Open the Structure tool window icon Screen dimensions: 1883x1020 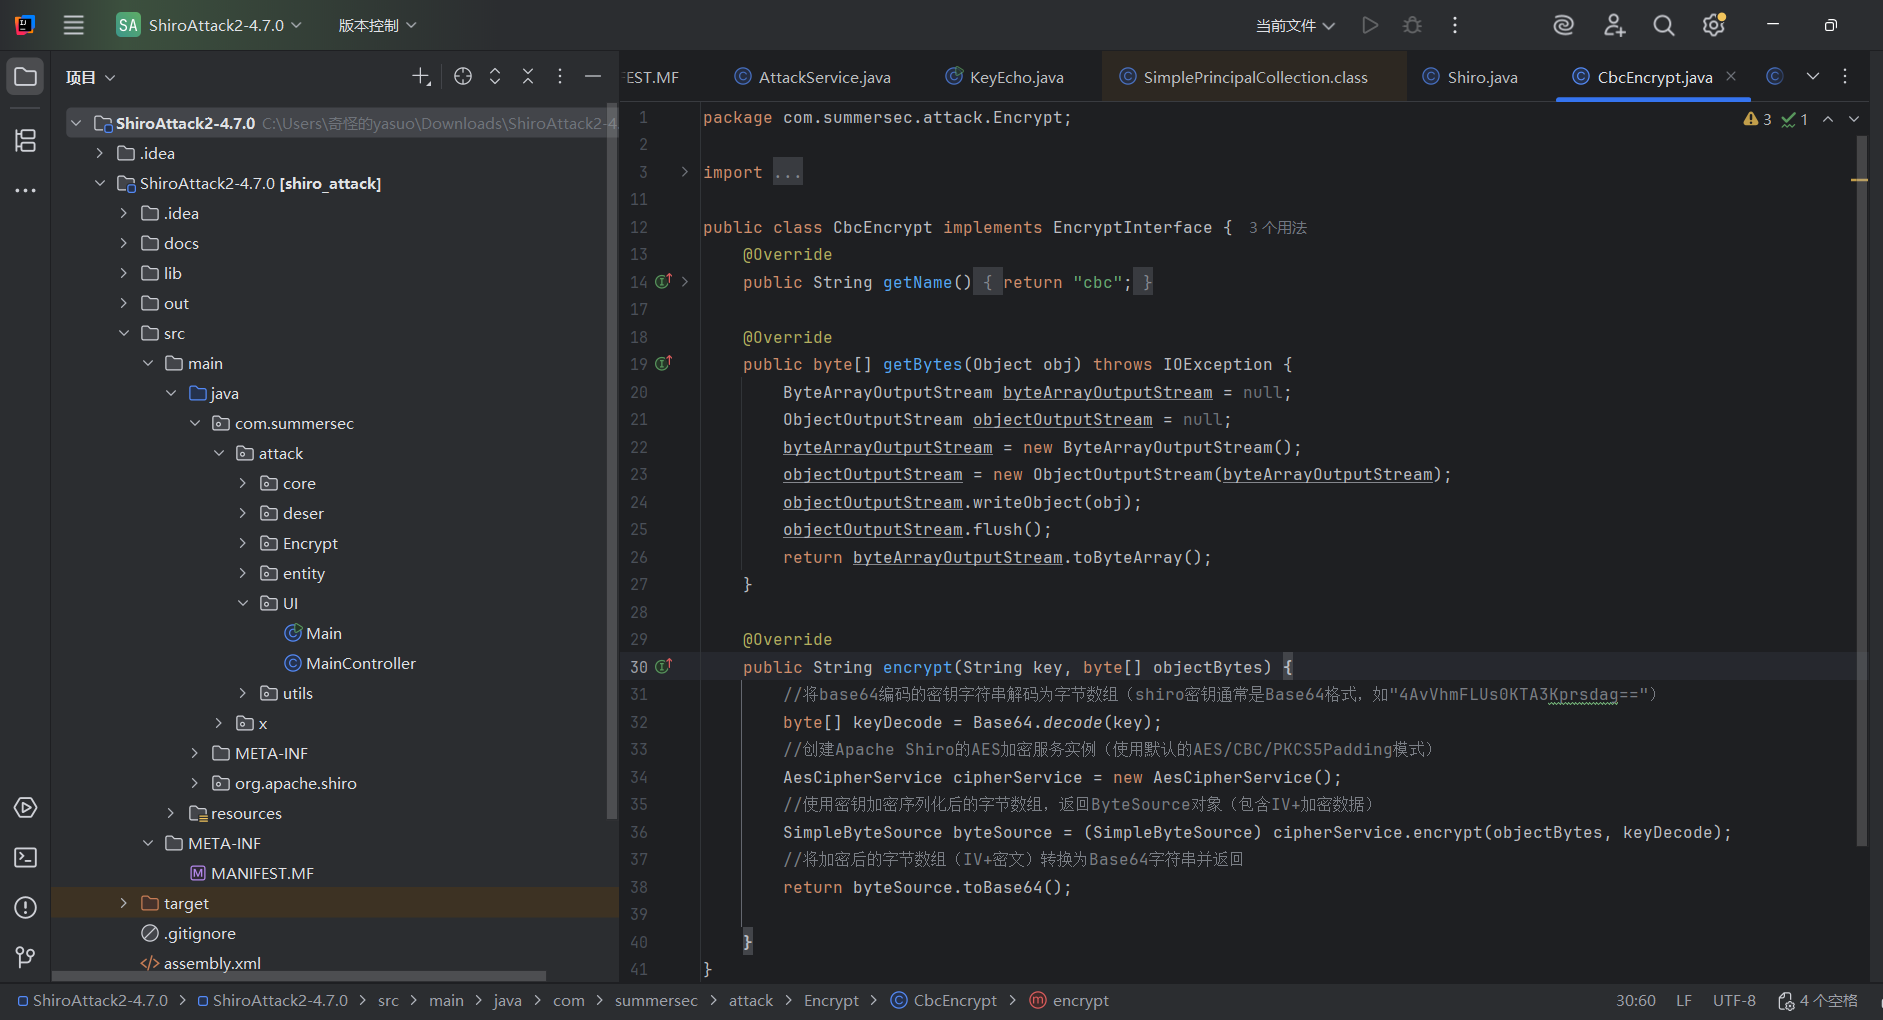(x=25, y=141)
